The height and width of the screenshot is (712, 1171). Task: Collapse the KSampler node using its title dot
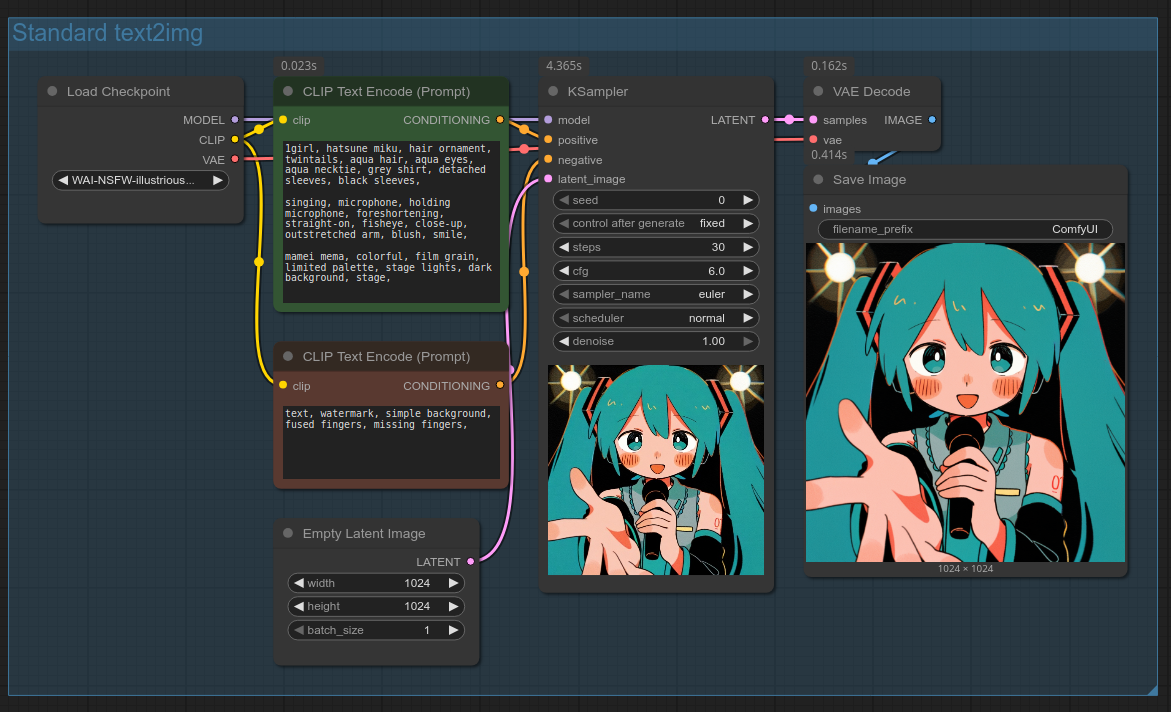tap(553, 91)
